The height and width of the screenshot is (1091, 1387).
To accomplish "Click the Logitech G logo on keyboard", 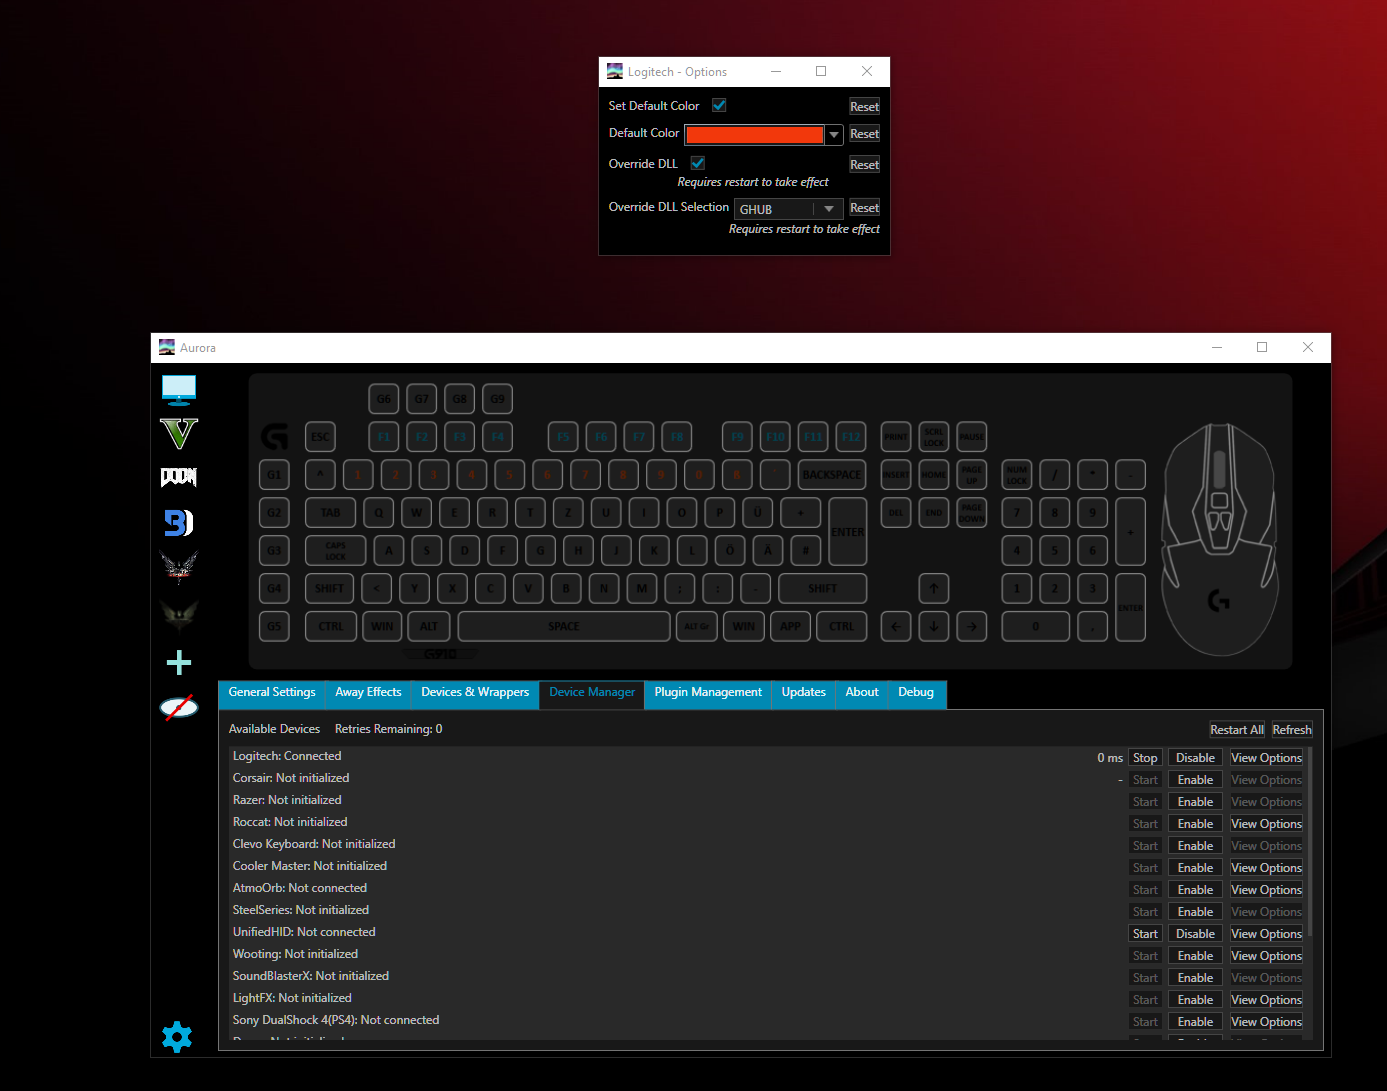I will pyautogui.click(x=274, y=436).
